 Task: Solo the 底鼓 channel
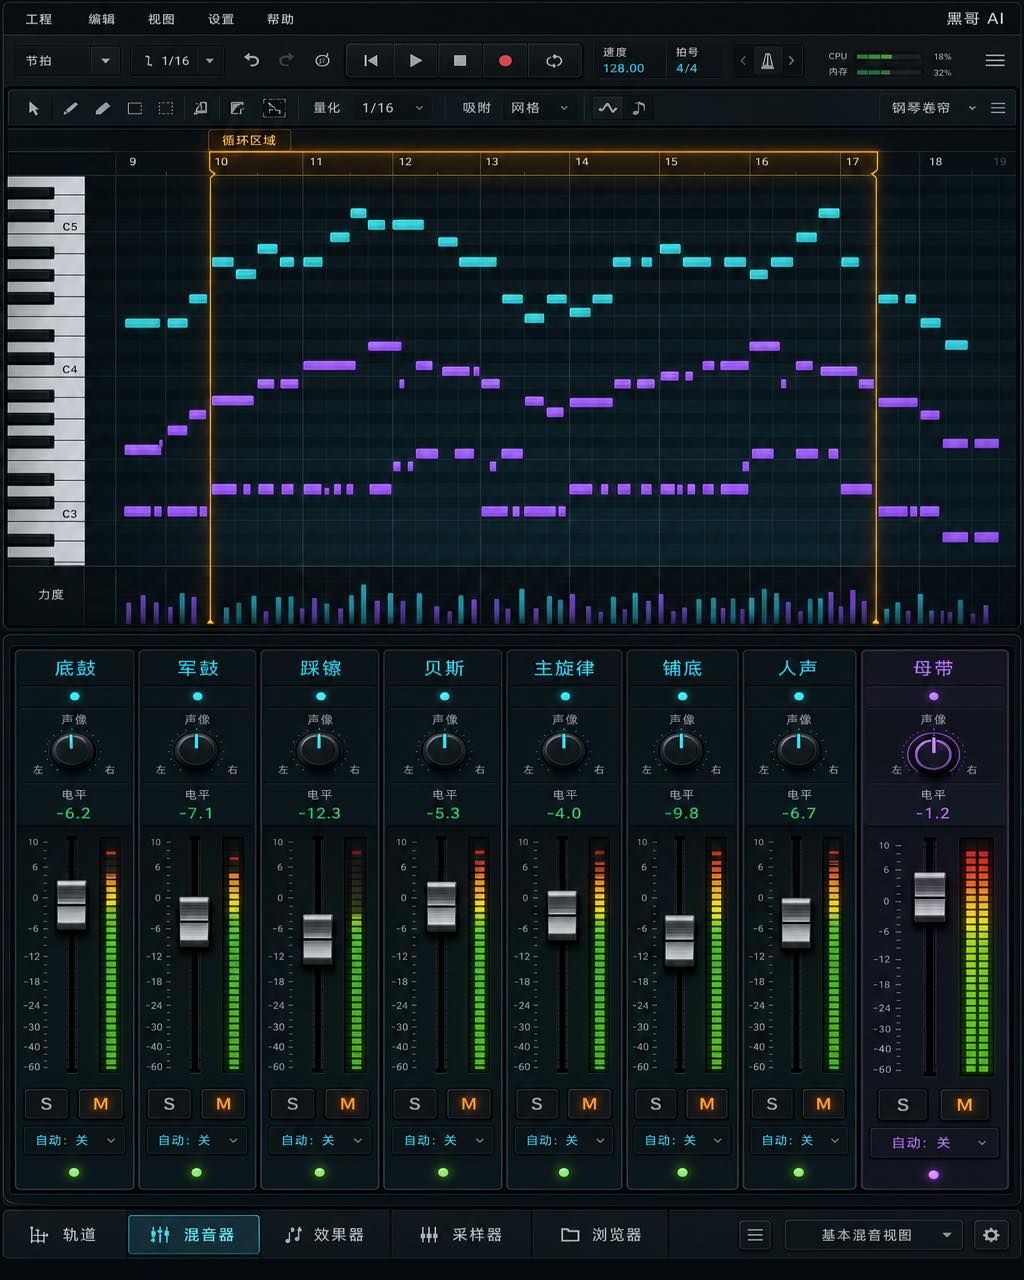click(x=46, y=1104)
